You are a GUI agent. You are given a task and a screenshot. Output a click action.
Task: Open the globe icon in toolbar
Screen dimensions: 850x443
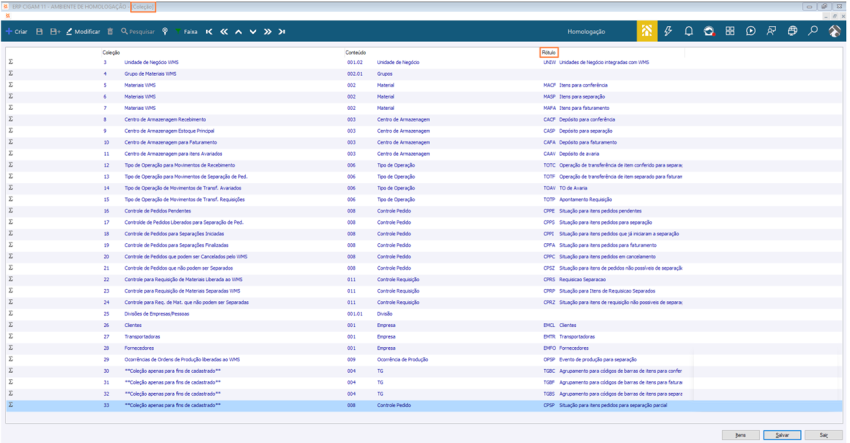[792, 31]
